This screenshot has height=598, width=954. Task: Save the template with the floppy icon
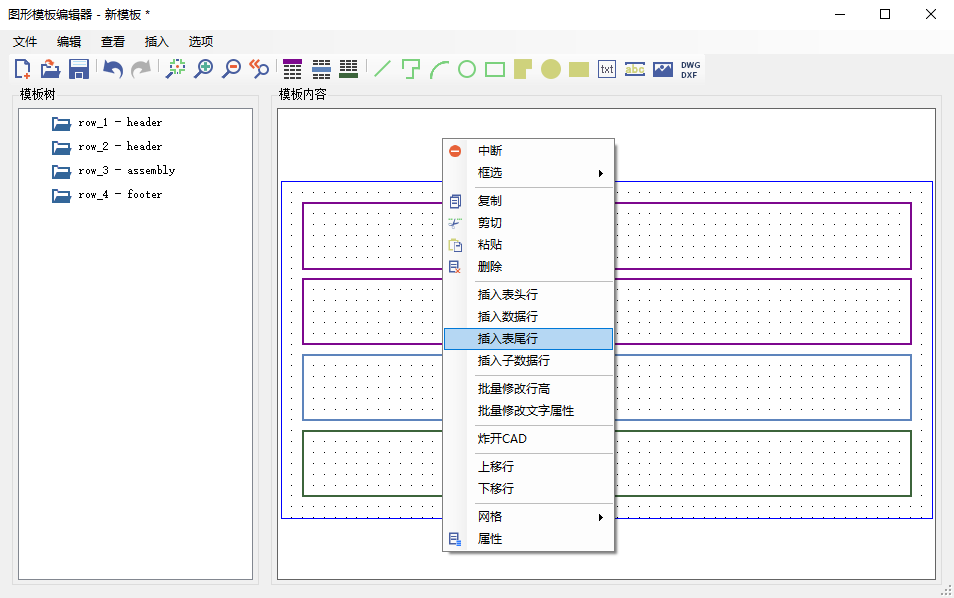[x=79, y=69]
